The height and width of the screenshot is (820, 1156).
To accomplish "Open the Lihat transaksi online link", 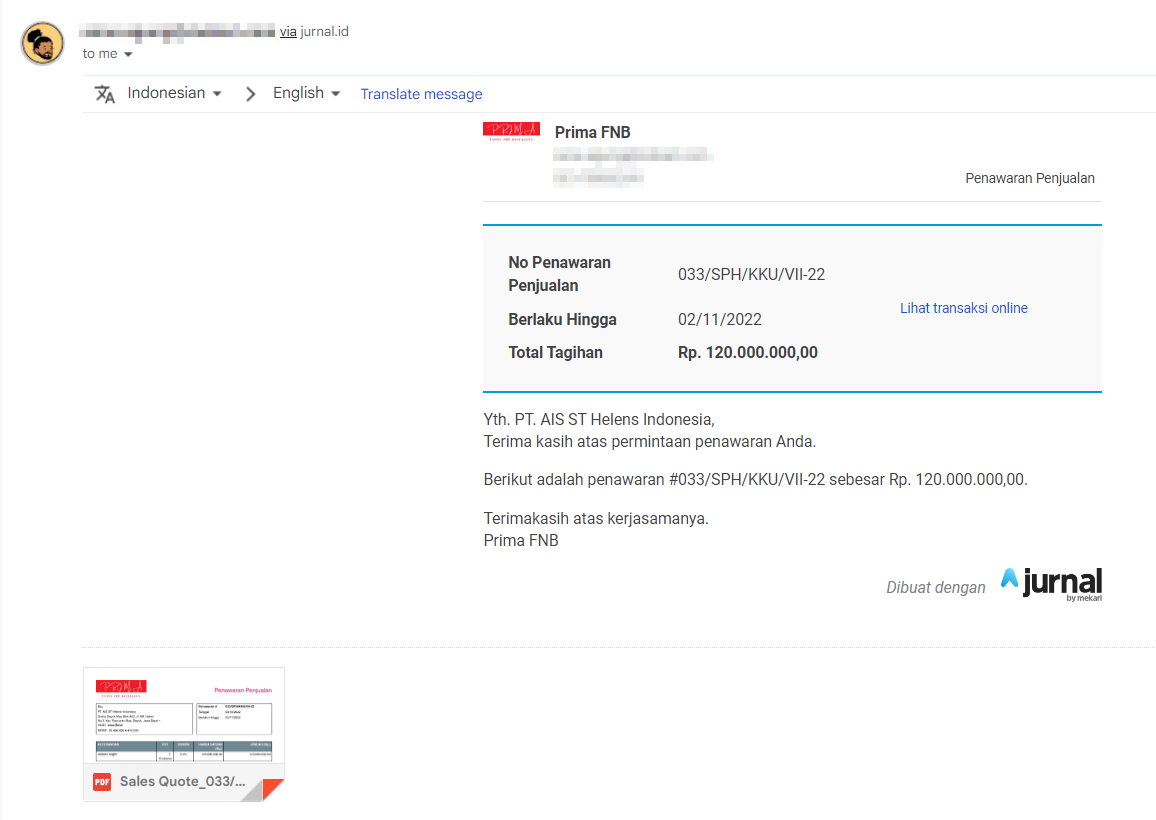I will pos(964,308).
